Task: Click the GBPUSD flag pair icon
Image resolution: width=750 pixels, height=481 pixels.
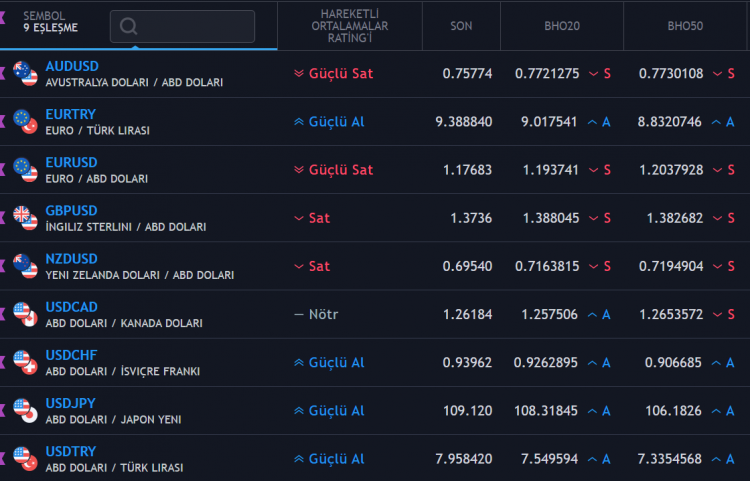Action: pyautogui.click(x=25, y=218)
